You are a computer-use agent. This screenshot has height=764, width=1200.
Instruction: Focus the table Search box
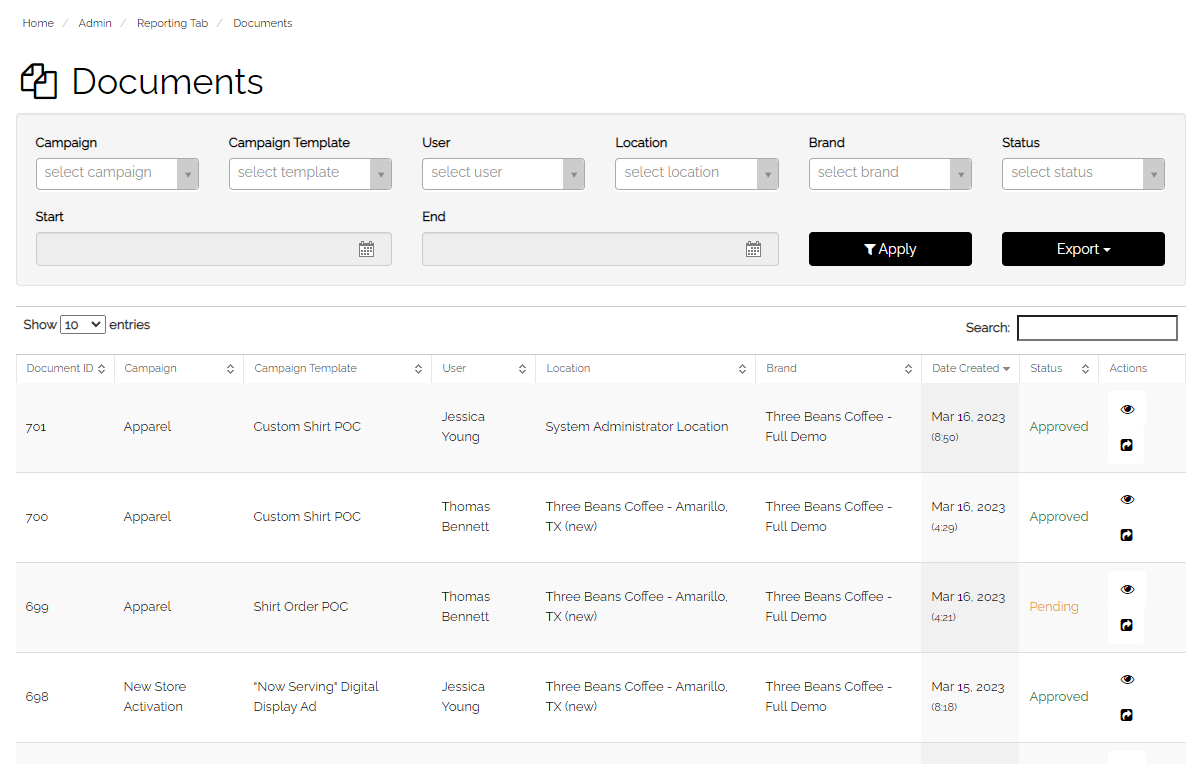click(1097, 327)
